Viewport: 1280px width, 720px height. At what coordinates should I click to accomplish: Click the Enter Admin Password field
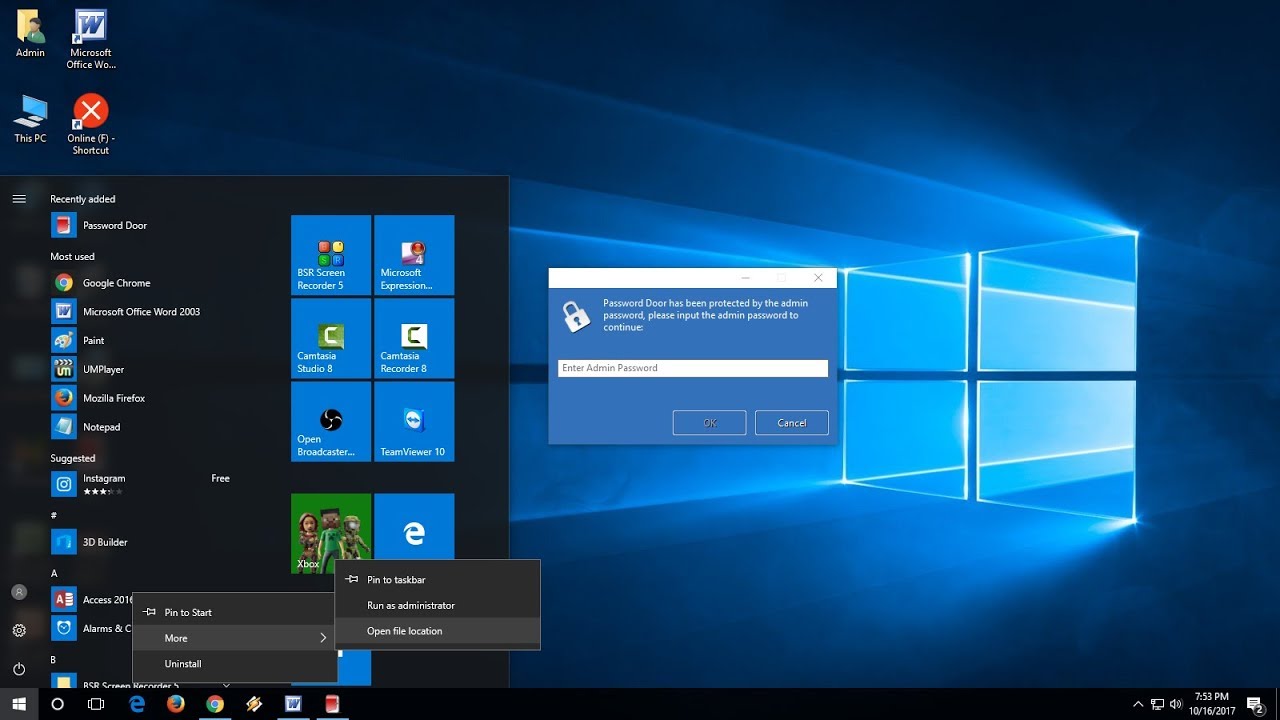tap(693, 368)
